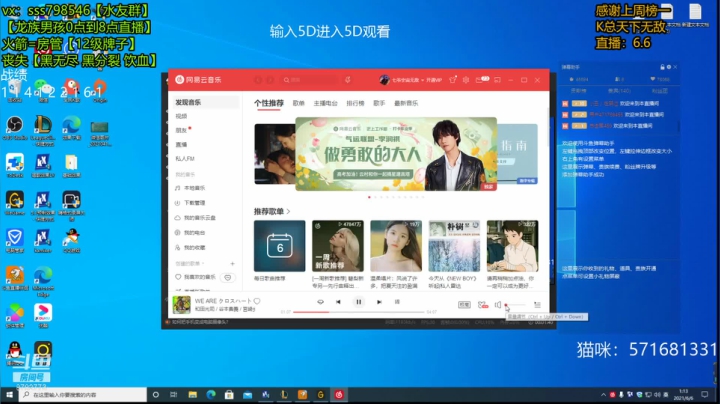Image resolution: width=720 pixels, height=404 pixels.
Task: Open the anime boy studying playlist card
Action: pyautogui.click(x=512, y=246)
